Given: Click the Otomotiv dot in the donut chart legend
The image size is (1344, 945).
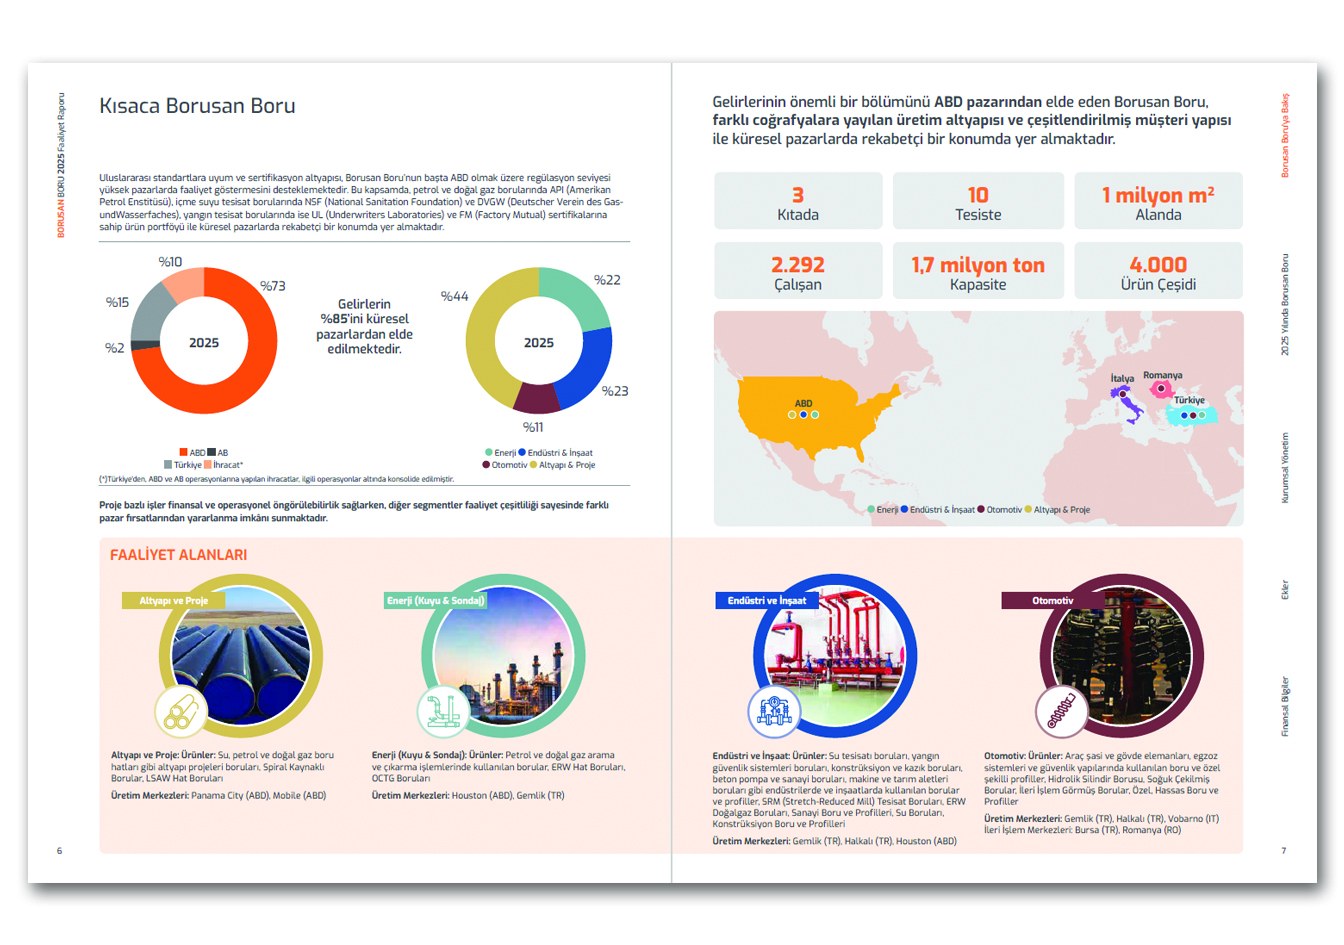Looking at the screenshot, I should coord(486,465).
